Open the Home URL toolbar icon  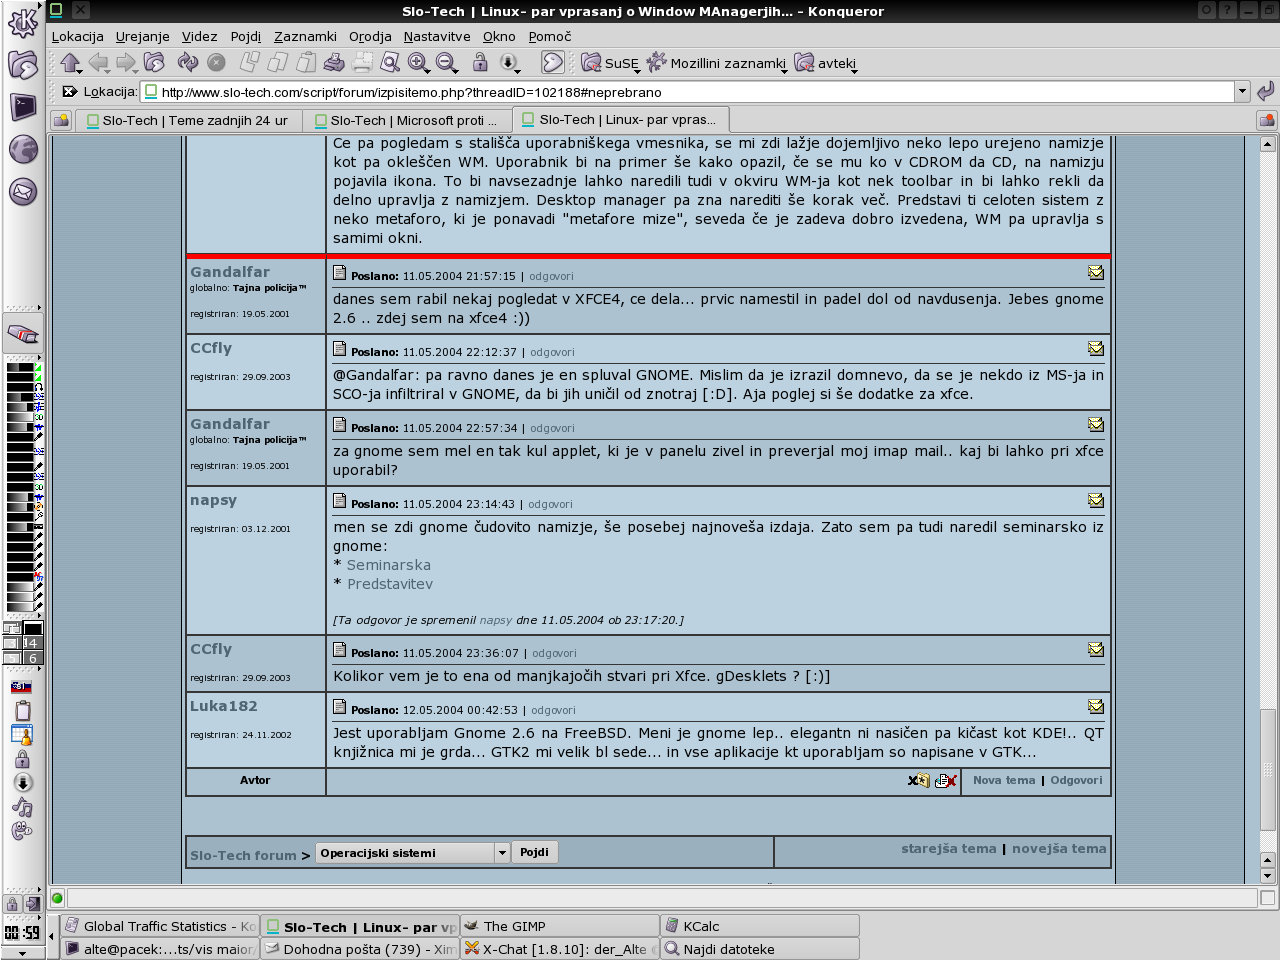click(x=154, y=62)
